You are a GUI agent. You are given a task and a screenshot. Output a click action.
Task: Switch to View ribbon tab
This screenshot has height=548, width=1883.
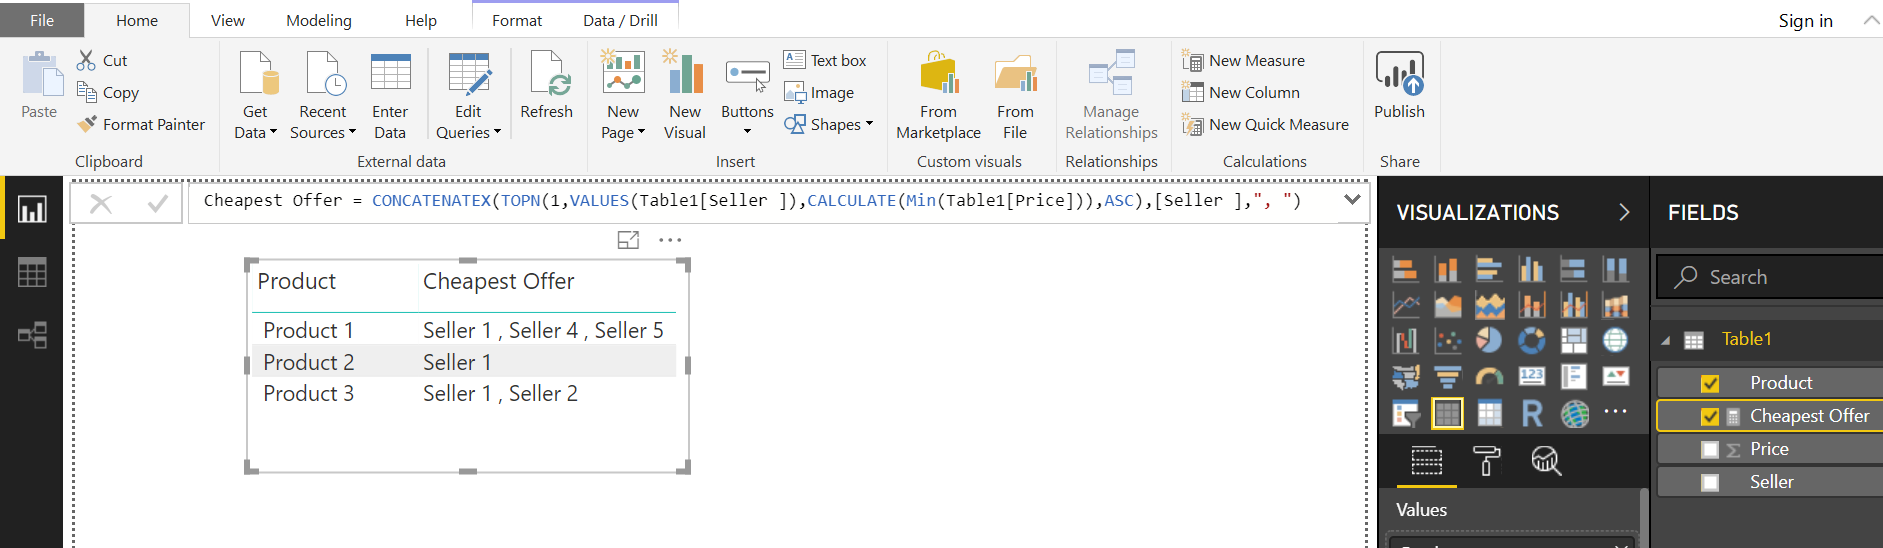[x=227, y=20]
